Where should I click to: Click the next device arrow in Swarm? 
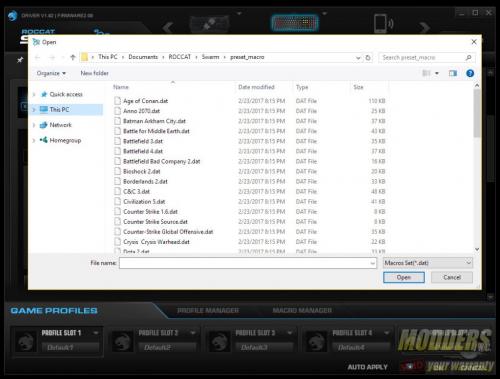[425, 27]
